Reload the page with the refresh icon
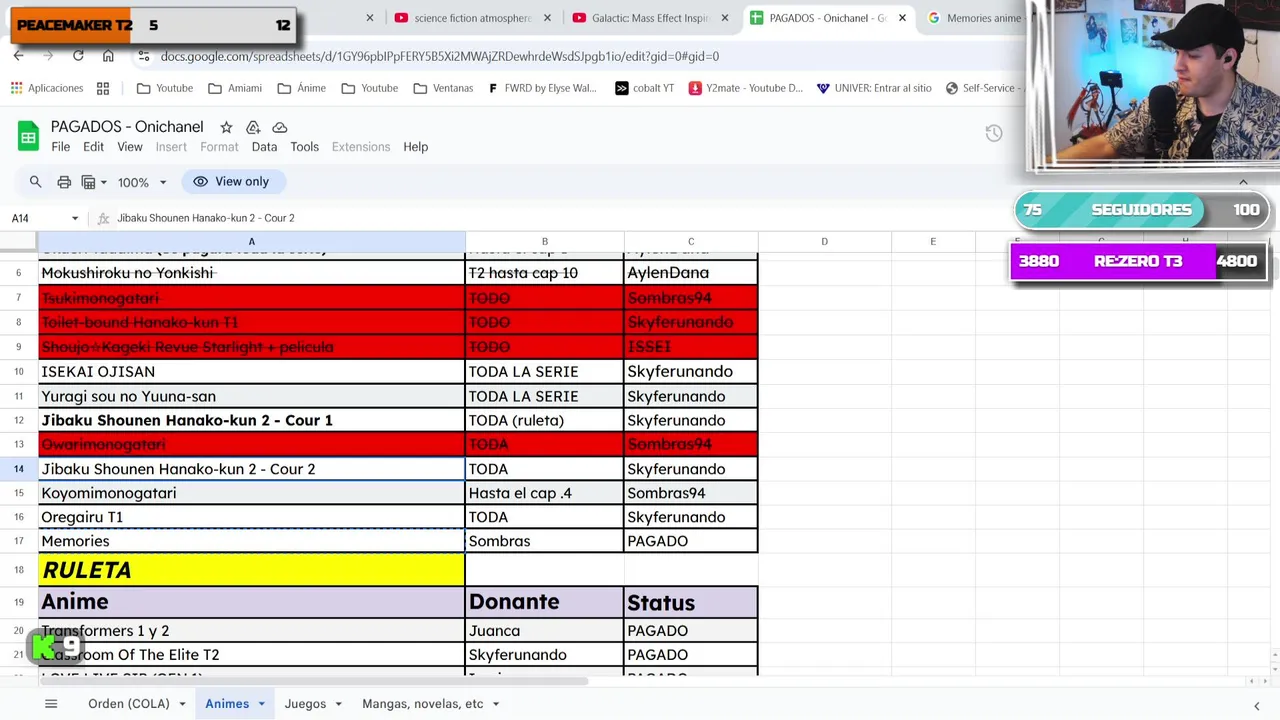The height and width of the screenshot is (720, 1280). [x=78, y=56]
